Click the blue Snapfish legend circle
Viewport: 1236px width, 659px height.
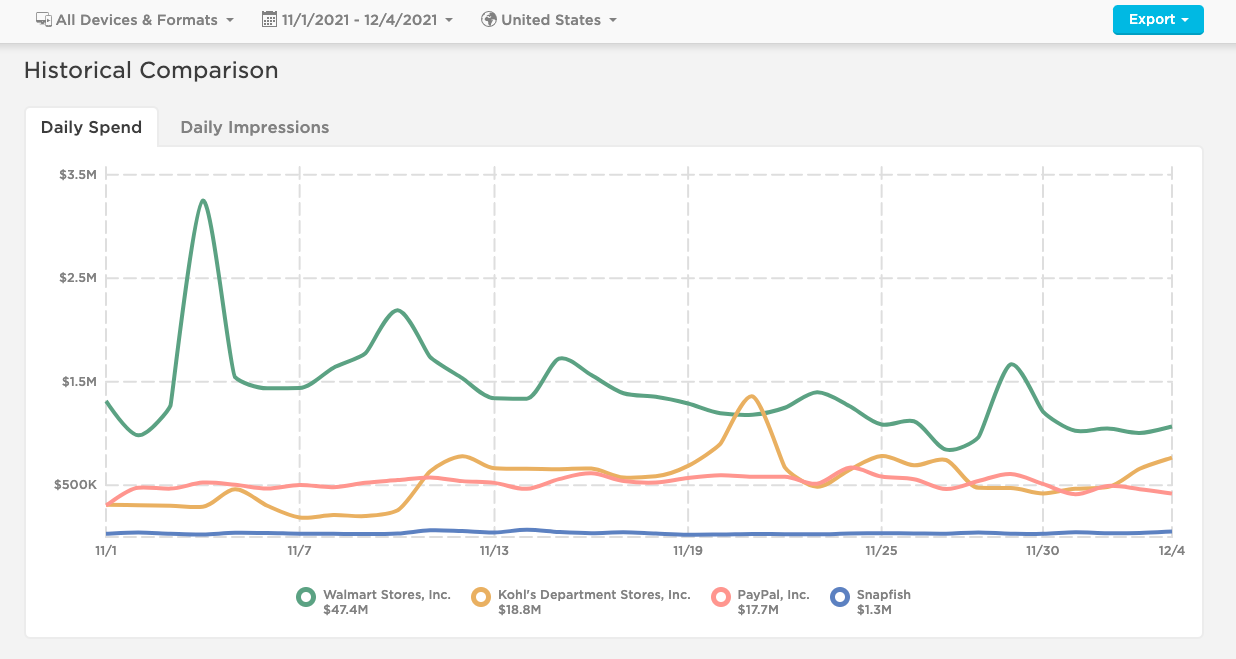[838, 597]
